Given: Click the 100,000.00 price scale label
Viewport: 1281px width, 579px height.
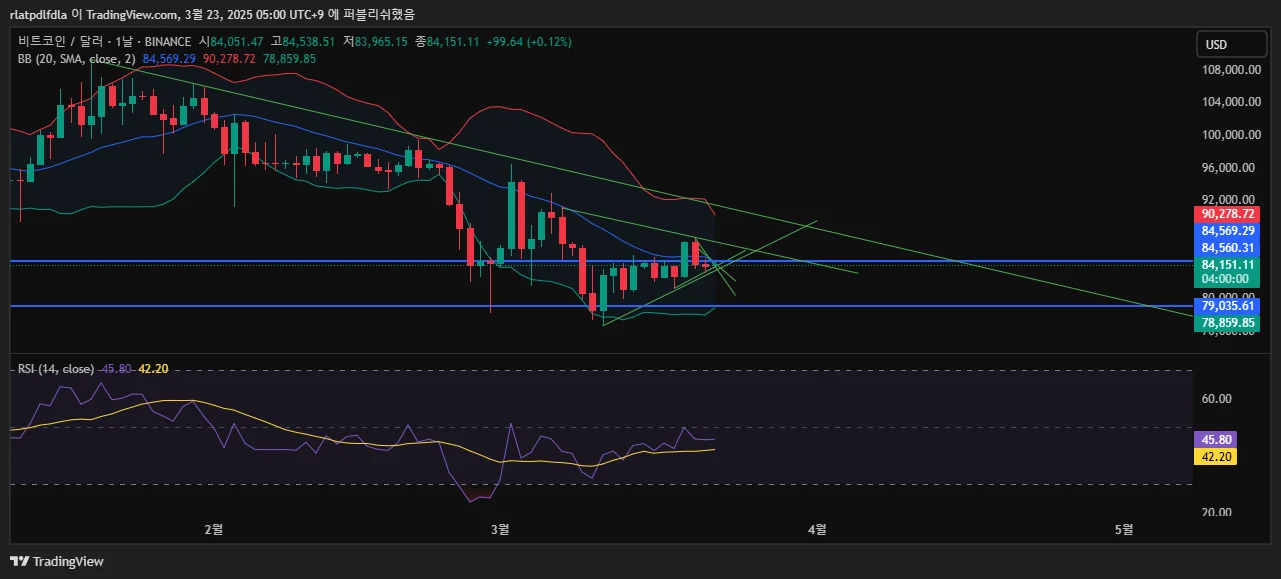Looking at the screenshot, I should point(1230,135).
